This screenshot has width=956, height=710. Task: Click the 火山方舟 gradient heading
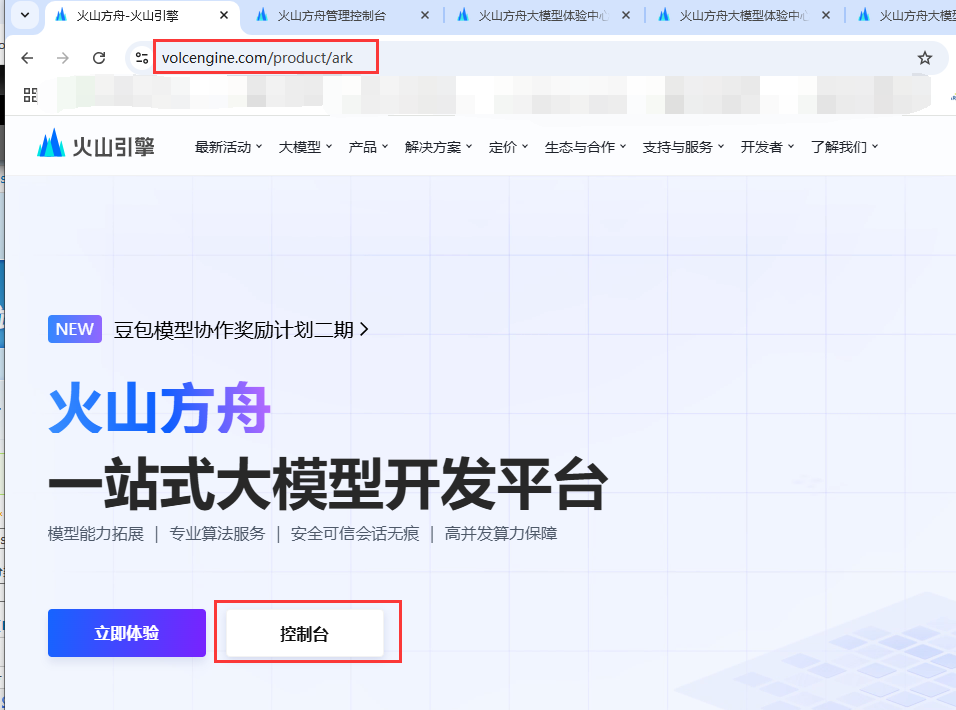tap(160, 408)
